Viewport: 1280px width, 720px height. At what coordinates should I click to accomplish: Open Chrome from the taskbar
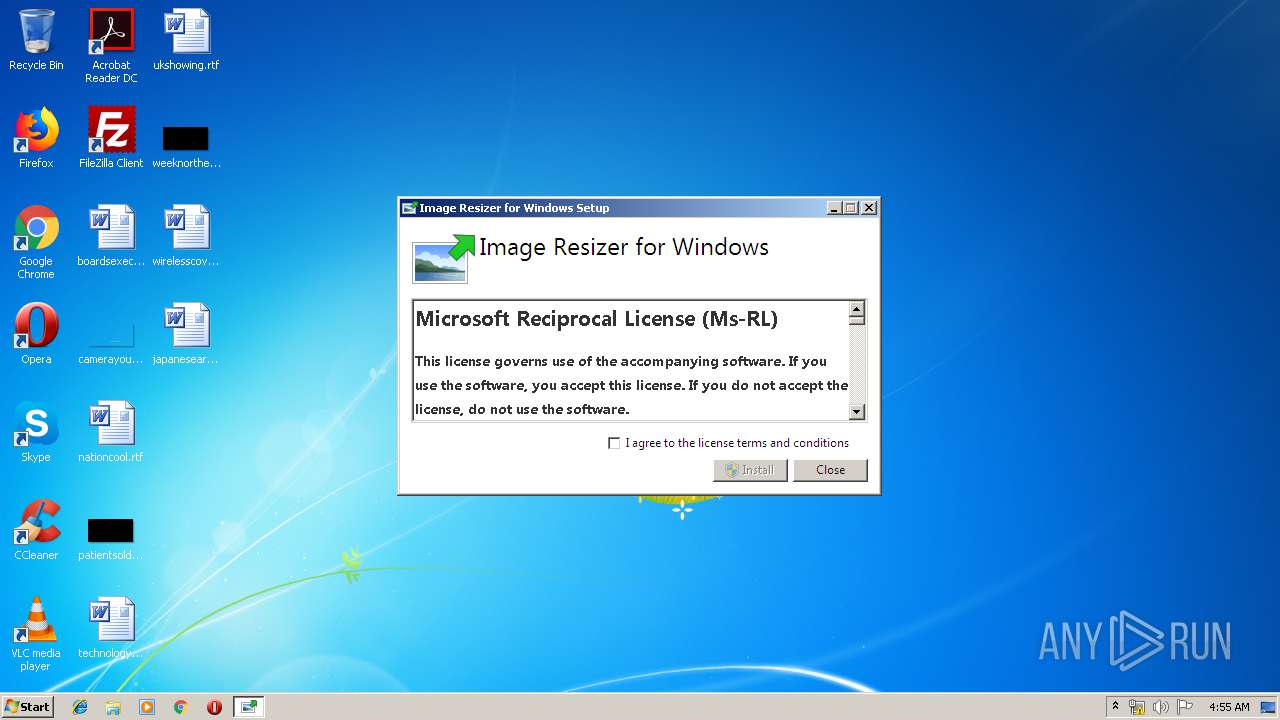(x=181, y=707)
